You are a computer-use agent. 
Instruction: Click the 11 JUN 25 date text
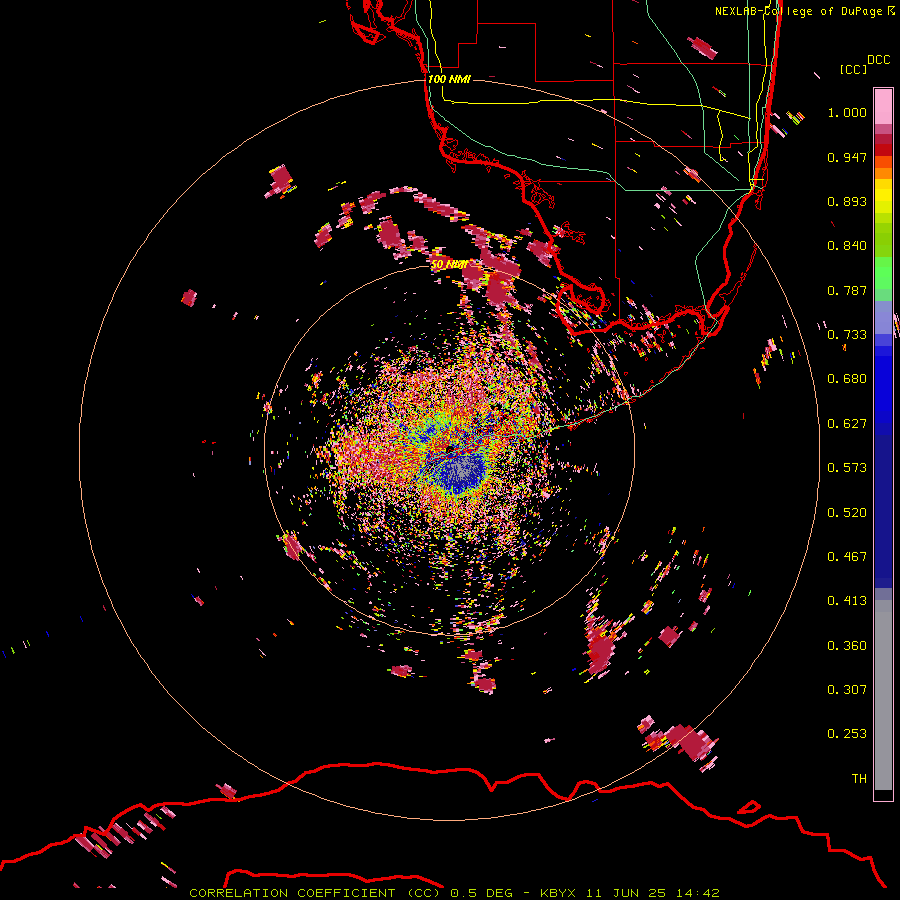coord(626,893)
